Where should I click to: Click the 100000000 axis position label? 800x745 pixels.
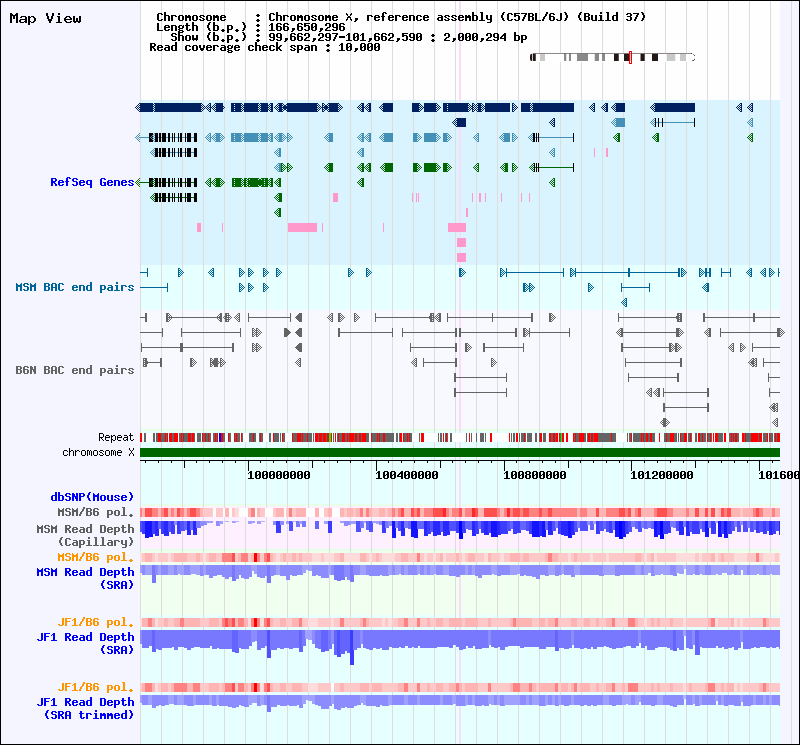(279, 476)
